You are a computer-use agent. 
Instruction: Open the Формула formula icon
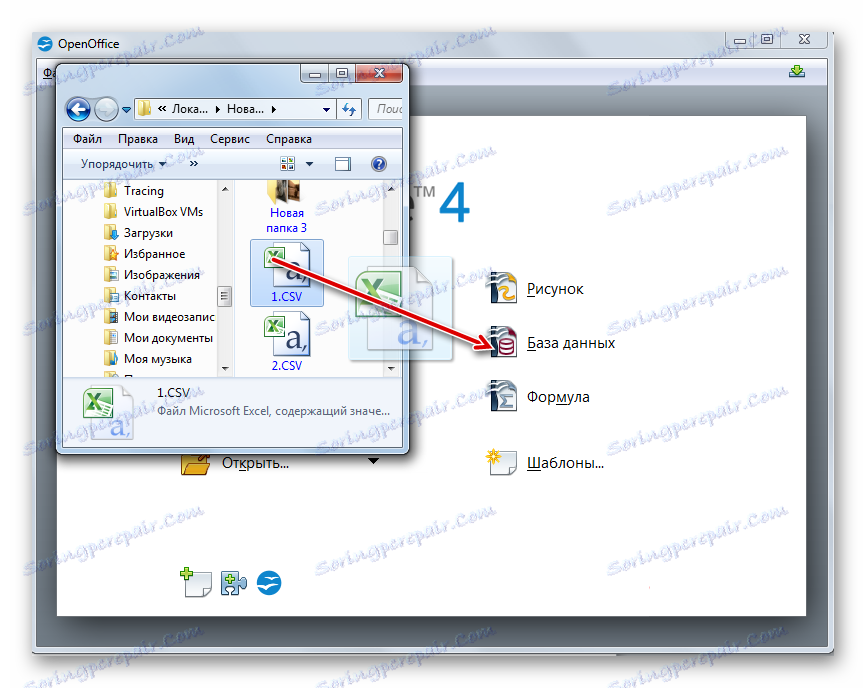[503, 396]
